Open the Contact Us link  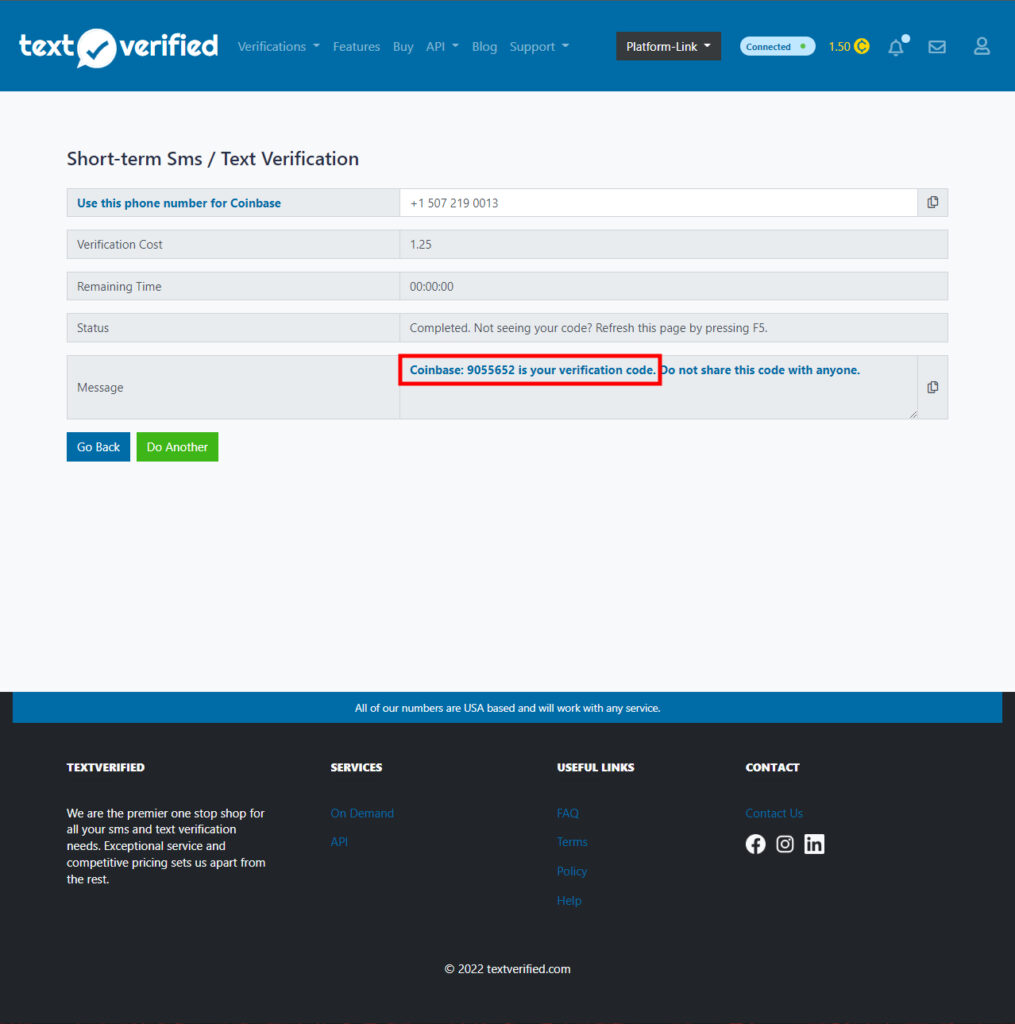(x=774, y=813)
